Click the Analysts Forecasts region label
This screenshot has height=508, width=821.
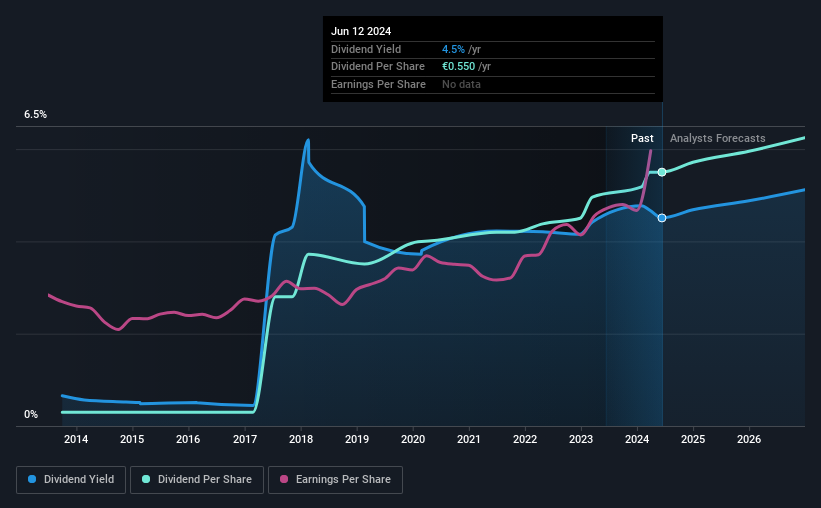(717, 138)
